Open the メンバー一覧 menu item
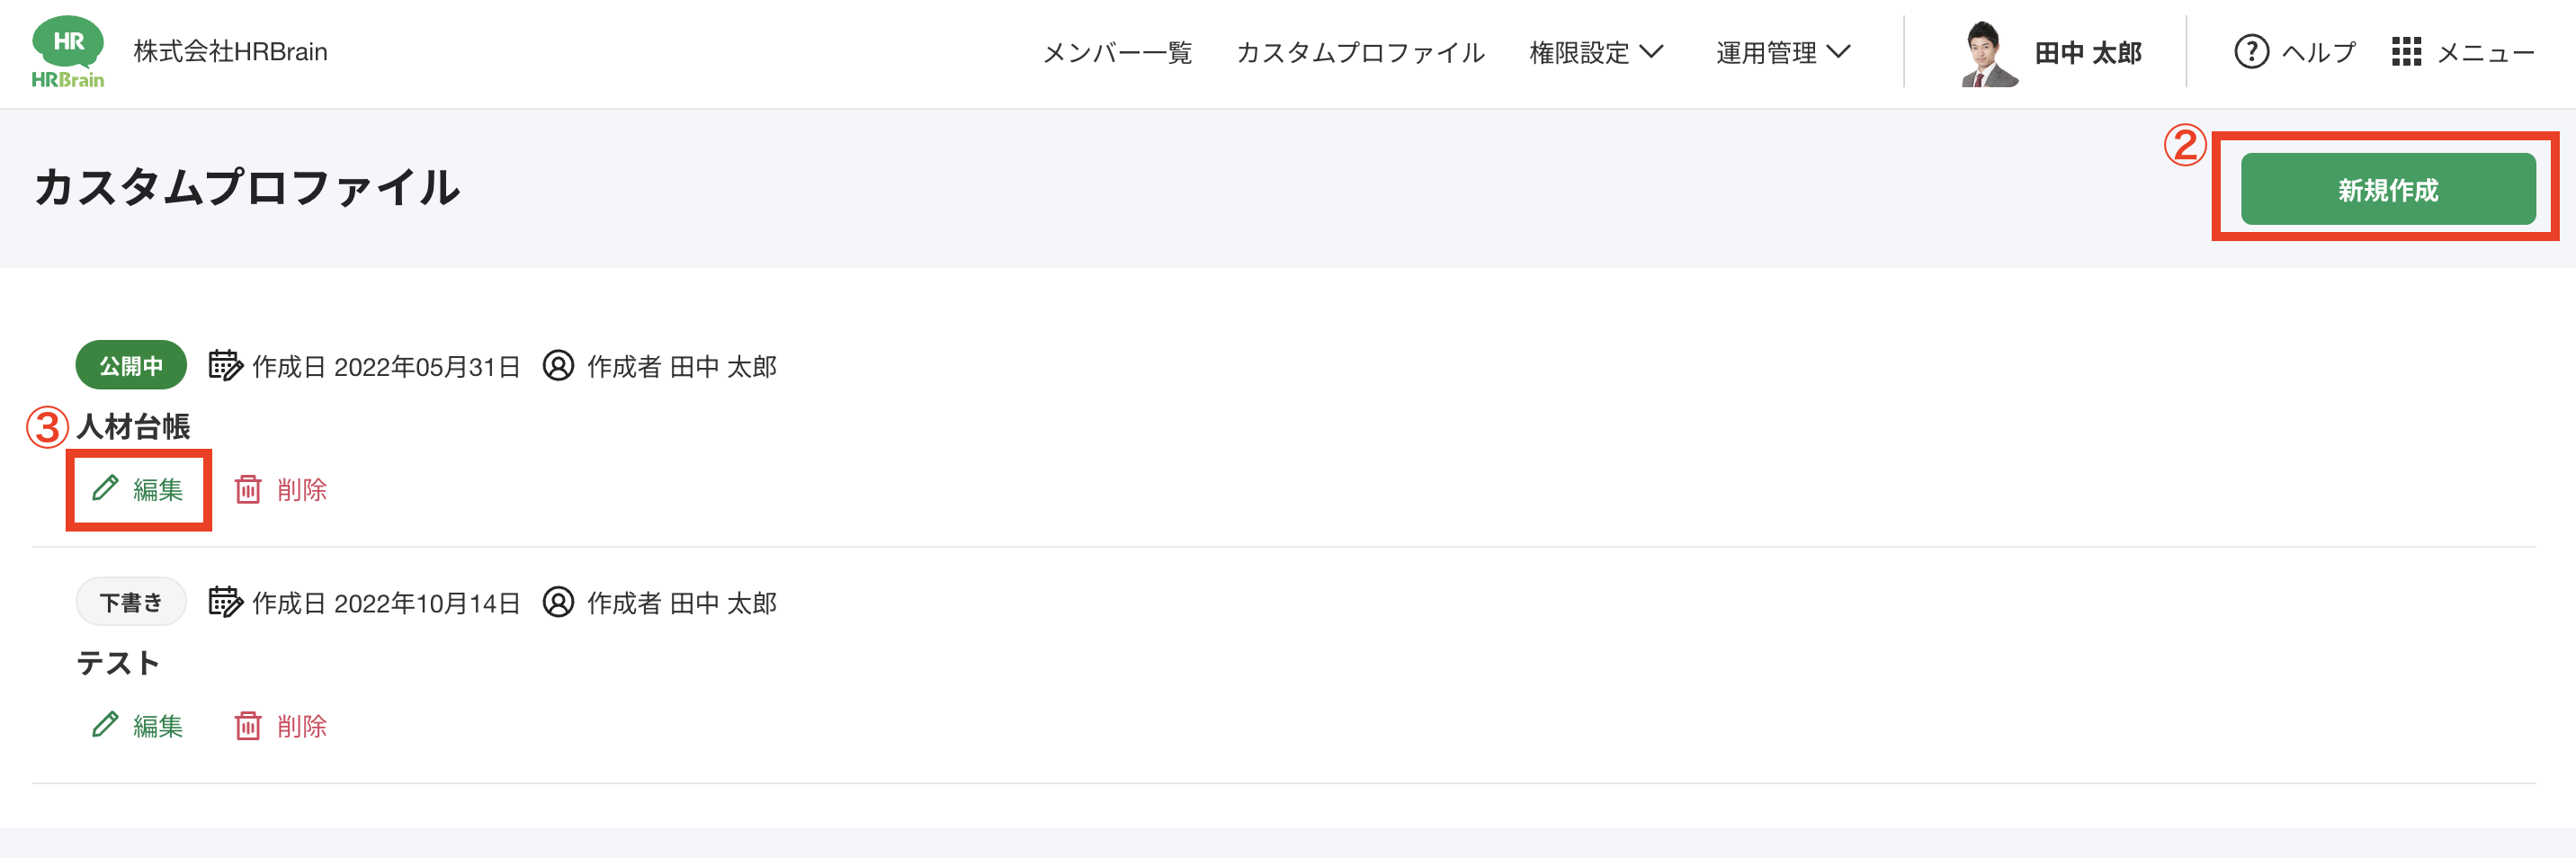 [1117, 52]
